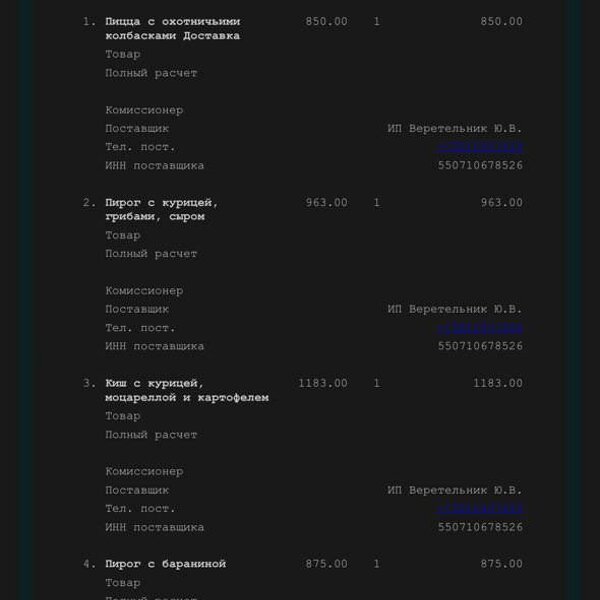Open supplier phone link under chicken mushroom pie
This screenshot has width=600, height=600.
(x=480, y=328)
